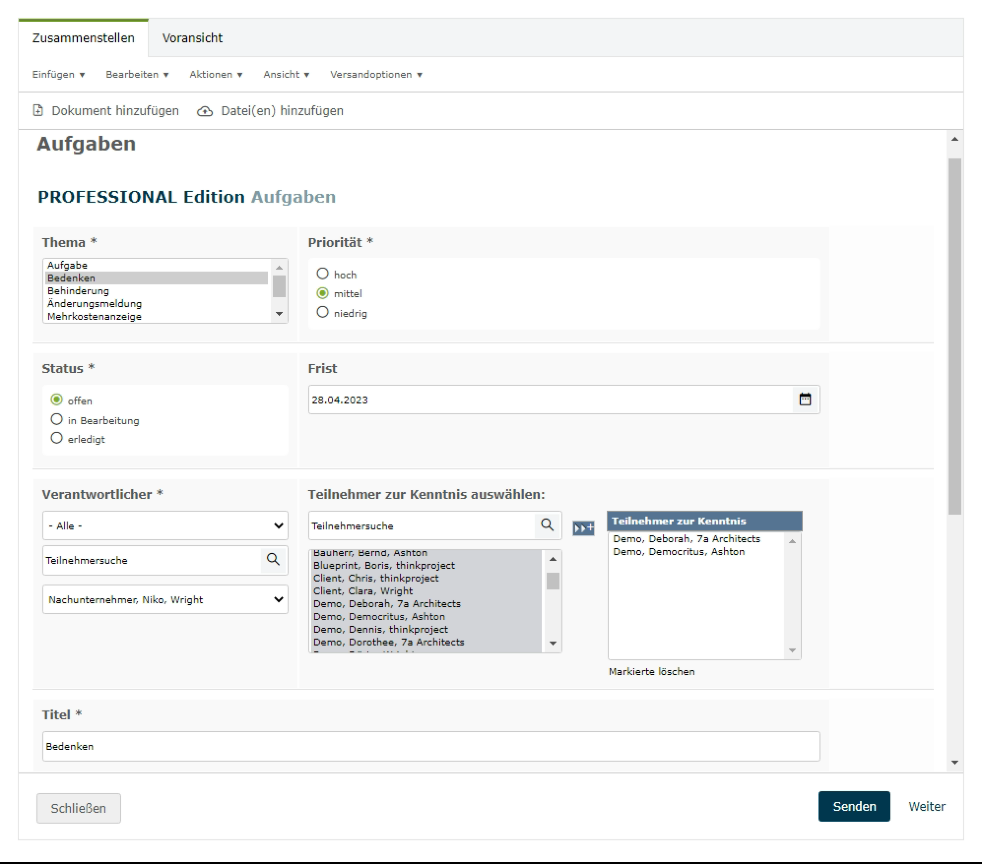Image resolution: width=982 pixels, height=864 pixels.
Task: Click participant list scroll-up arrow
Action: click(x=553, y=559)
